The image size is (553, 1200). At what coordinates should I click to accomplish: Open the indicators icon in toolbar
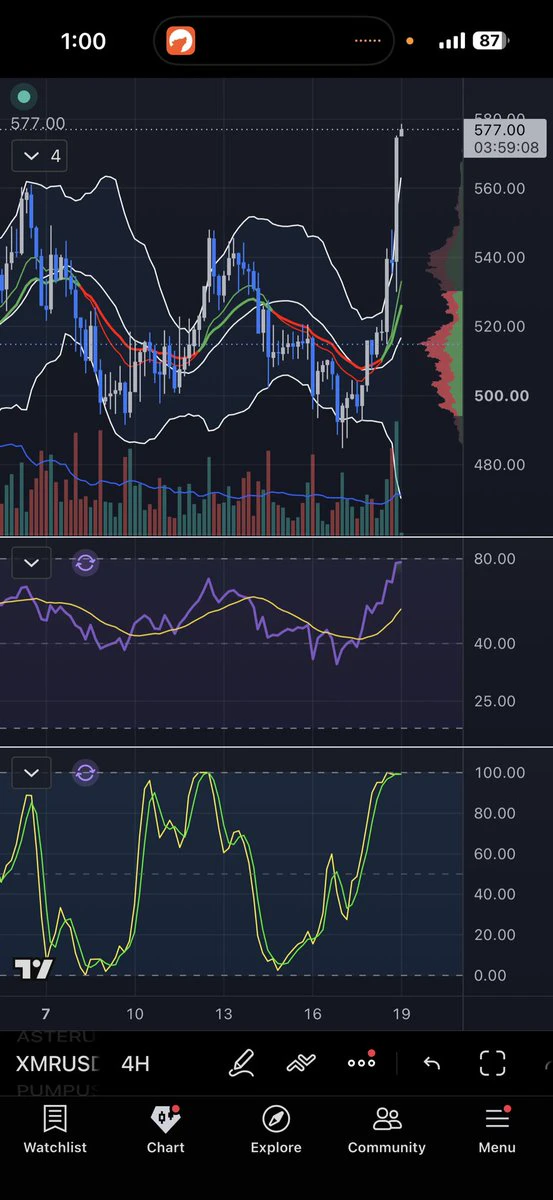pos(301,1063)
